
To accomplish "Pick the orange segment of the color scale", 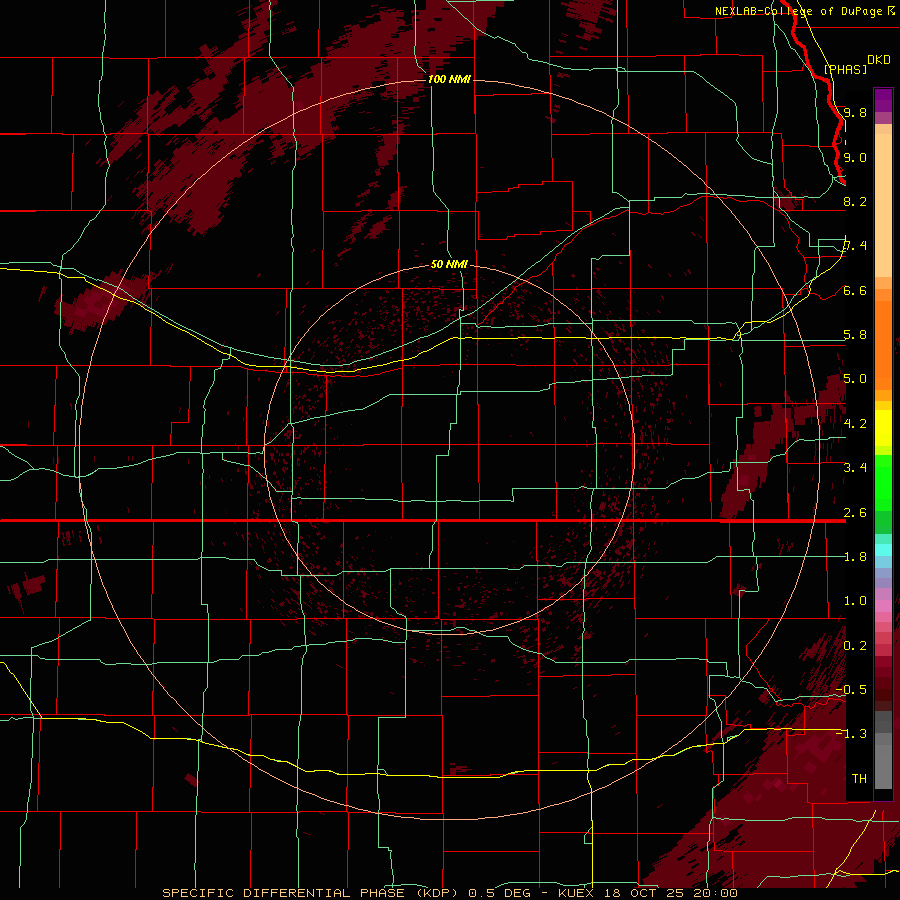I will 883,344.
